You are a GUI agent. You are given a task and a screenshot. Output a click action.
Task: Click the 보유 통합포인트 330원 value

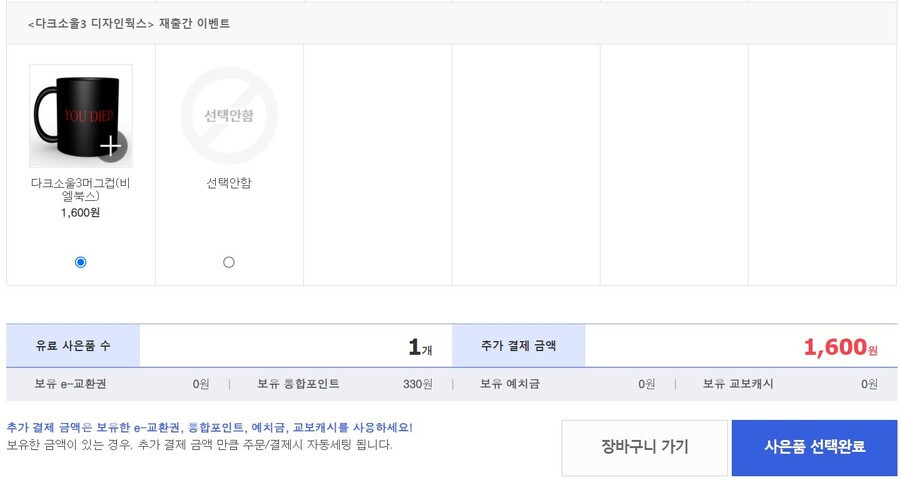coord(417,384)
